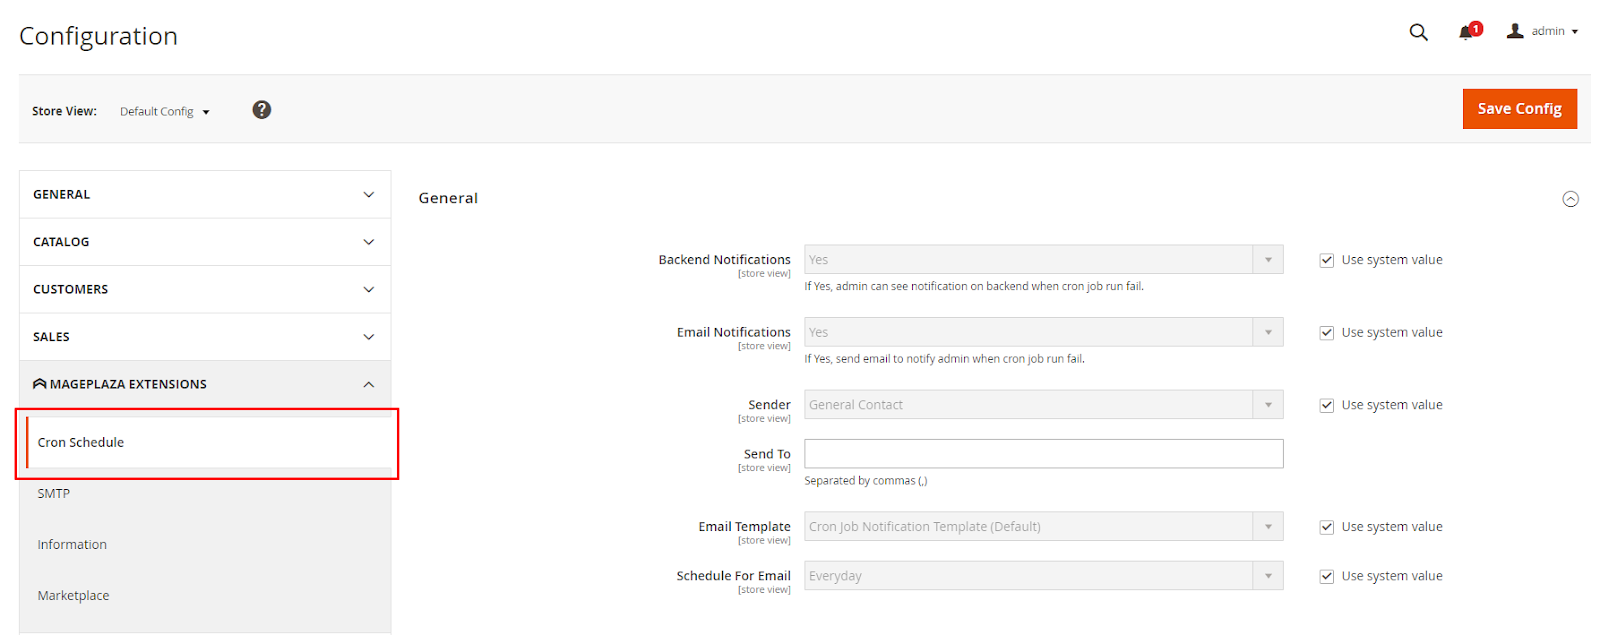
Task: Uncheck Use system value for Sender
Action: click(1327, 405)
